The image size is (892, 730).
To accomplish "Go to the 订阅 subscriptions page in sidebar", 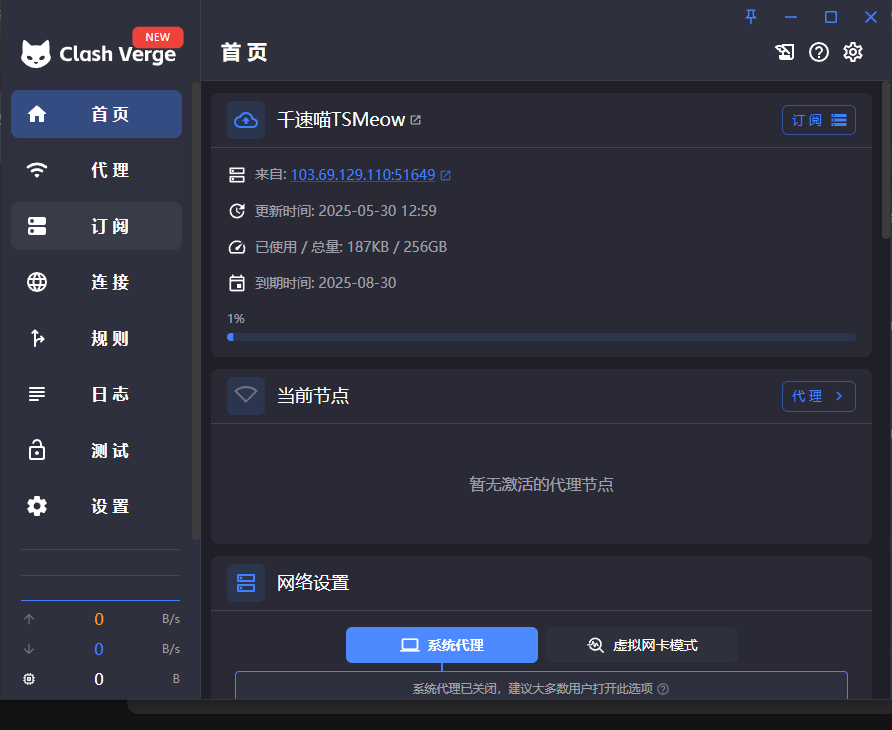I will pyautogui.click(x=96, y=226).
